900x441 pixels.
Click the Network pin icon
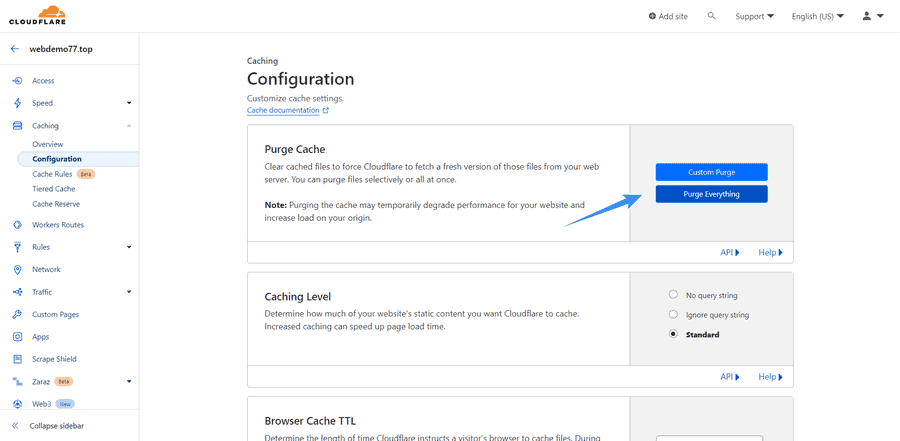click(x=17, y=270)
